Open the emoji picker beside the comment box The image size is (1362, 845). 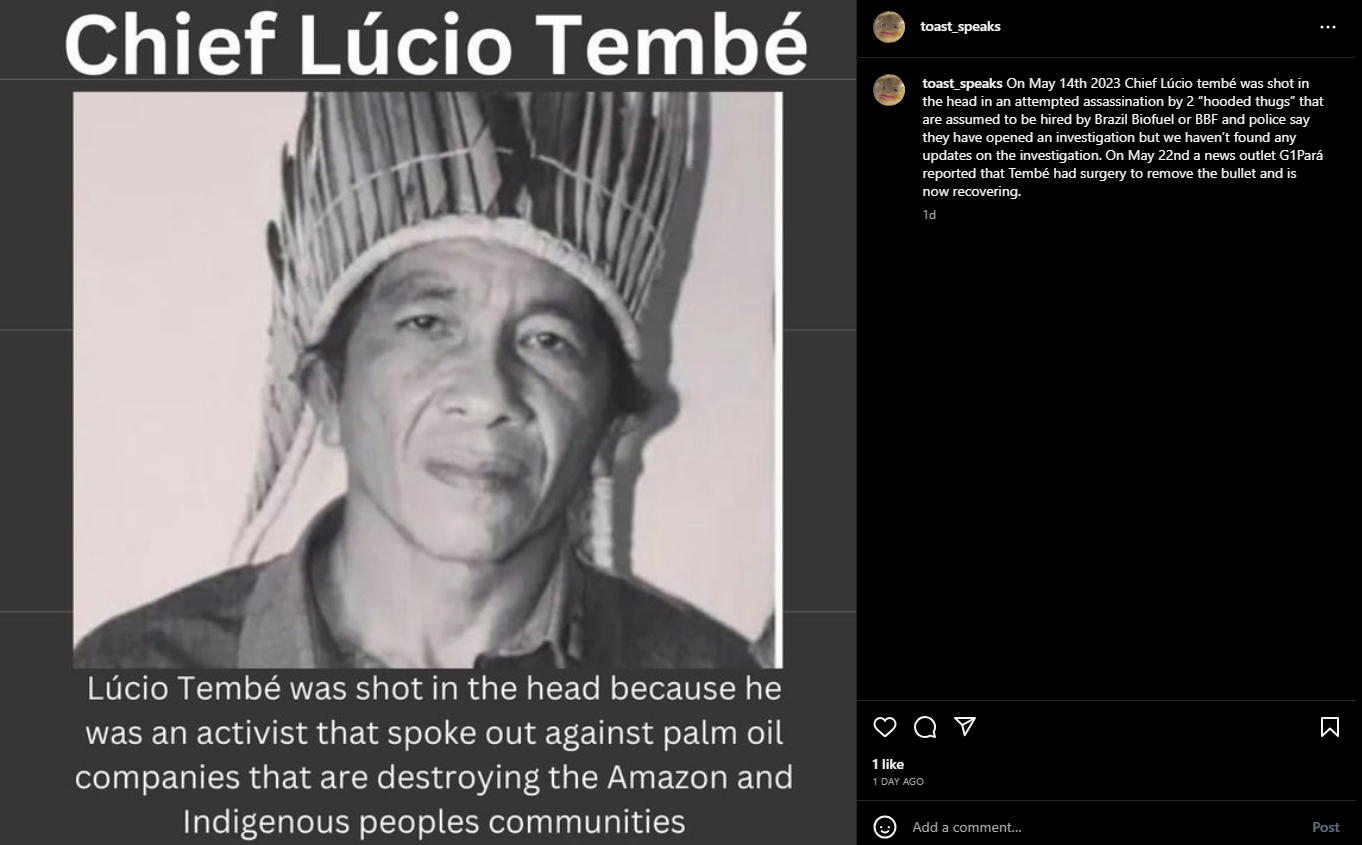885,827
